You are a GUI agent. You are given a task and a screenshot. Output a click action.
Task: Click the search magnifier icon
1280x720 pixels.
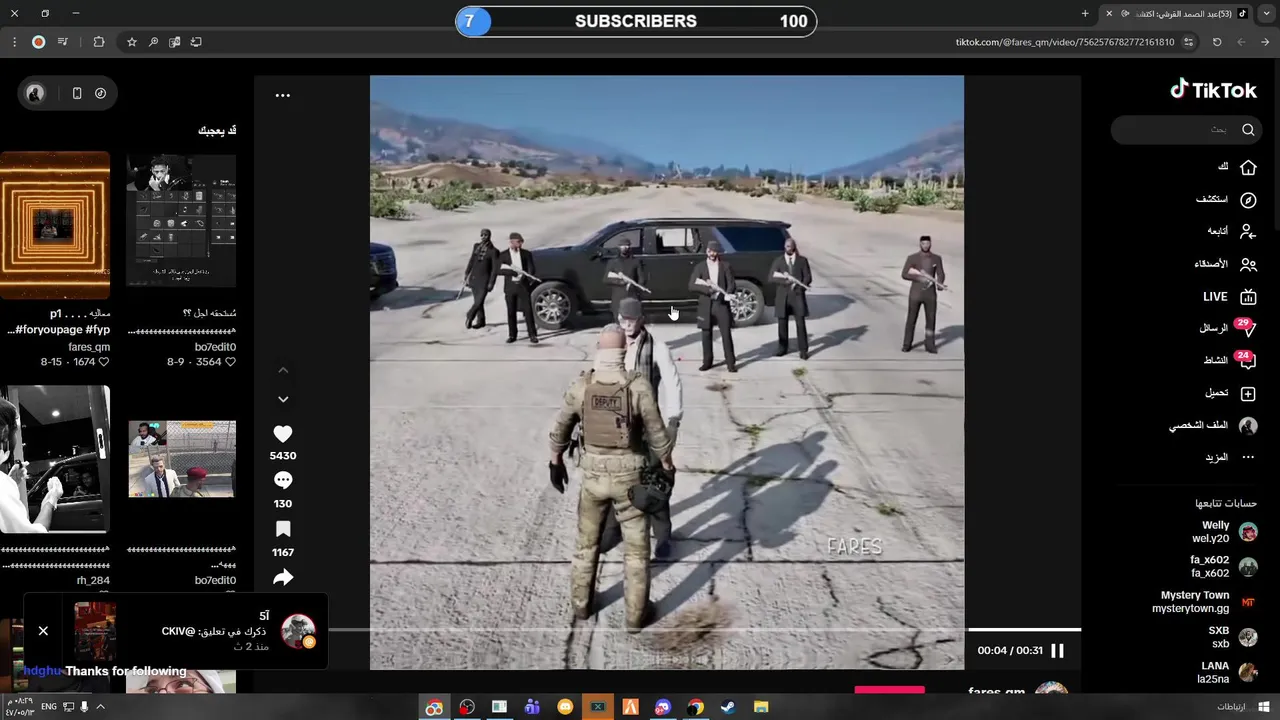click(1248, 129)
